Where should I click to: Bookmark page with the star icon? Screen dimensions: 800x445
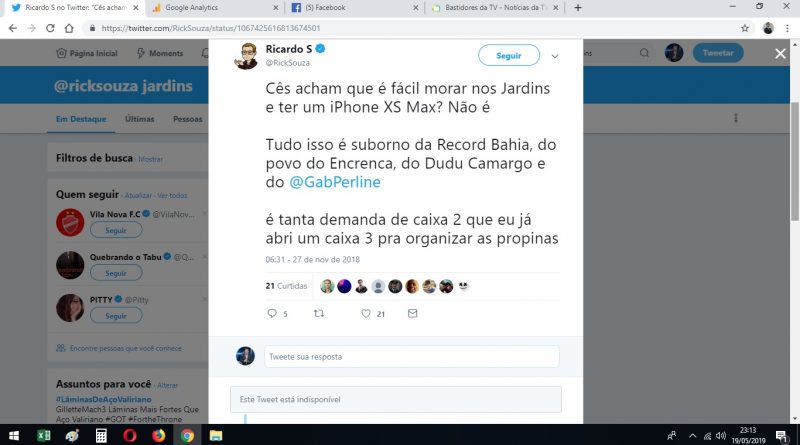tap(745, 28)
